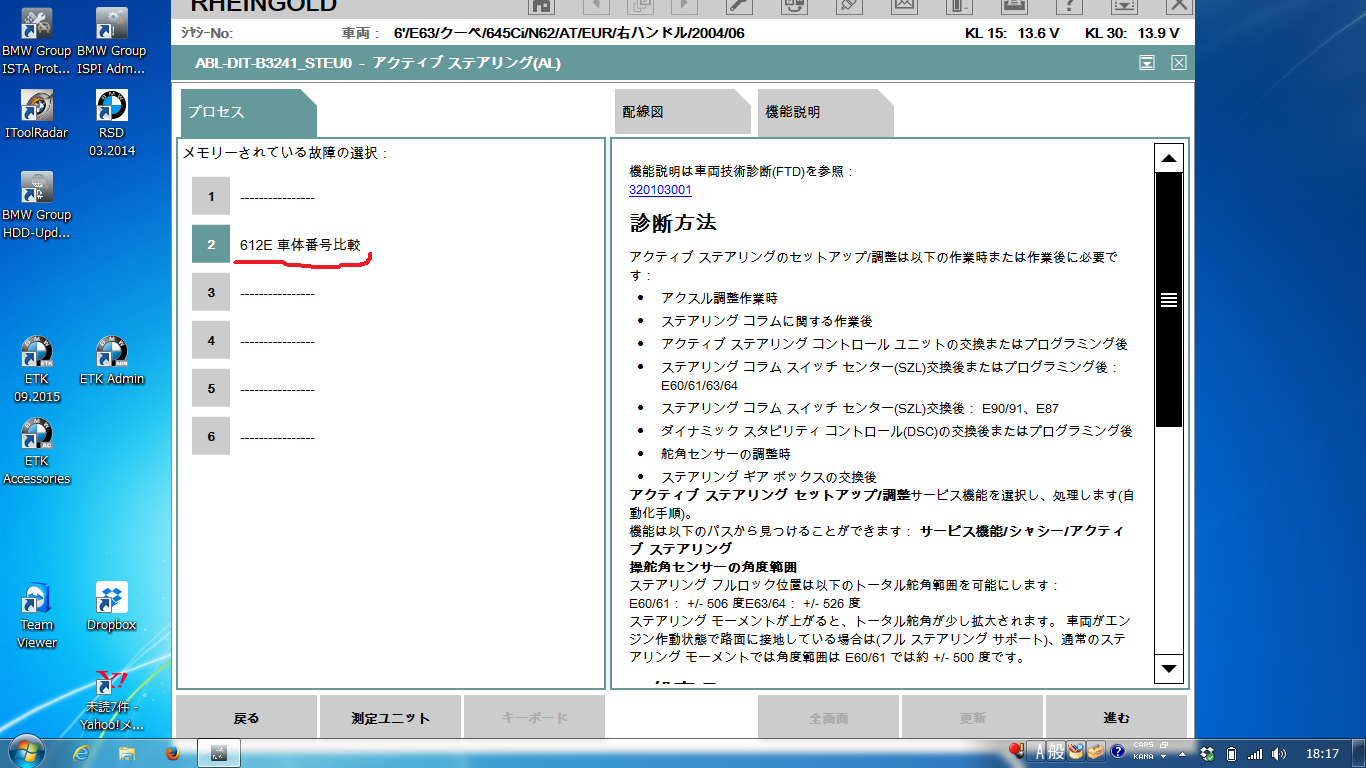The image size is (1366, 768).
Task: Open BMW Group HDD-Update desktop shortcut
Action: (37, 205)
